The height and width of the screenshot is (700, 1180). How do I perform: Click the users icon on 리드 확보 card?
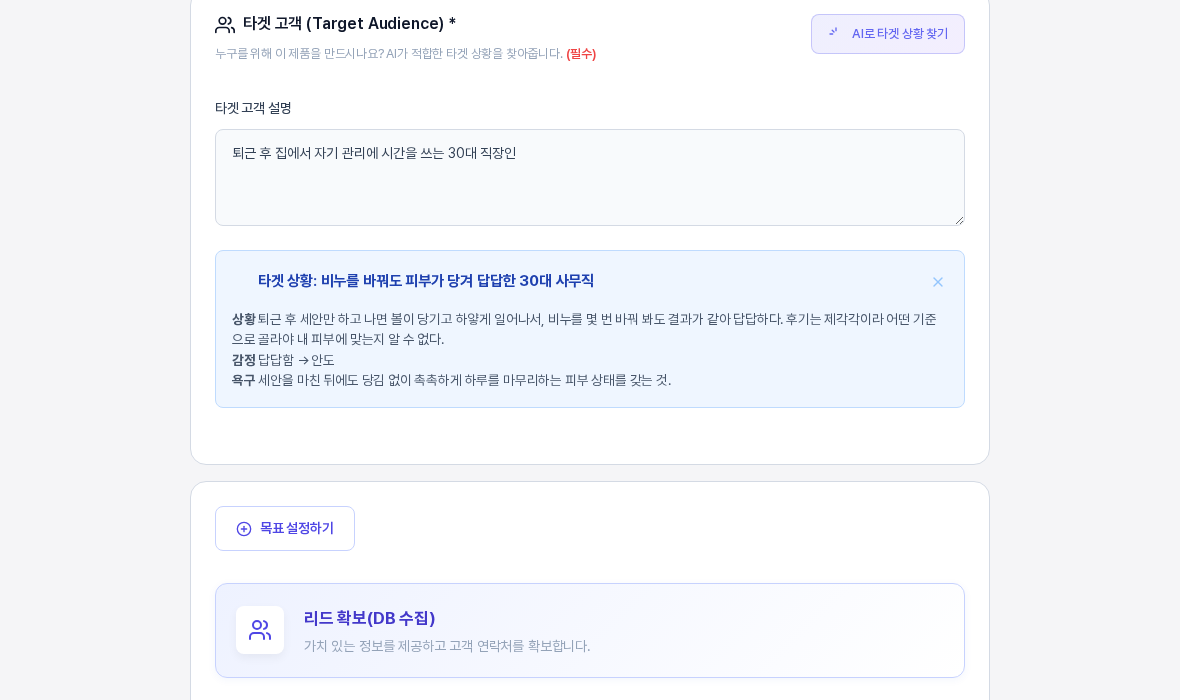tap(260, 630)
